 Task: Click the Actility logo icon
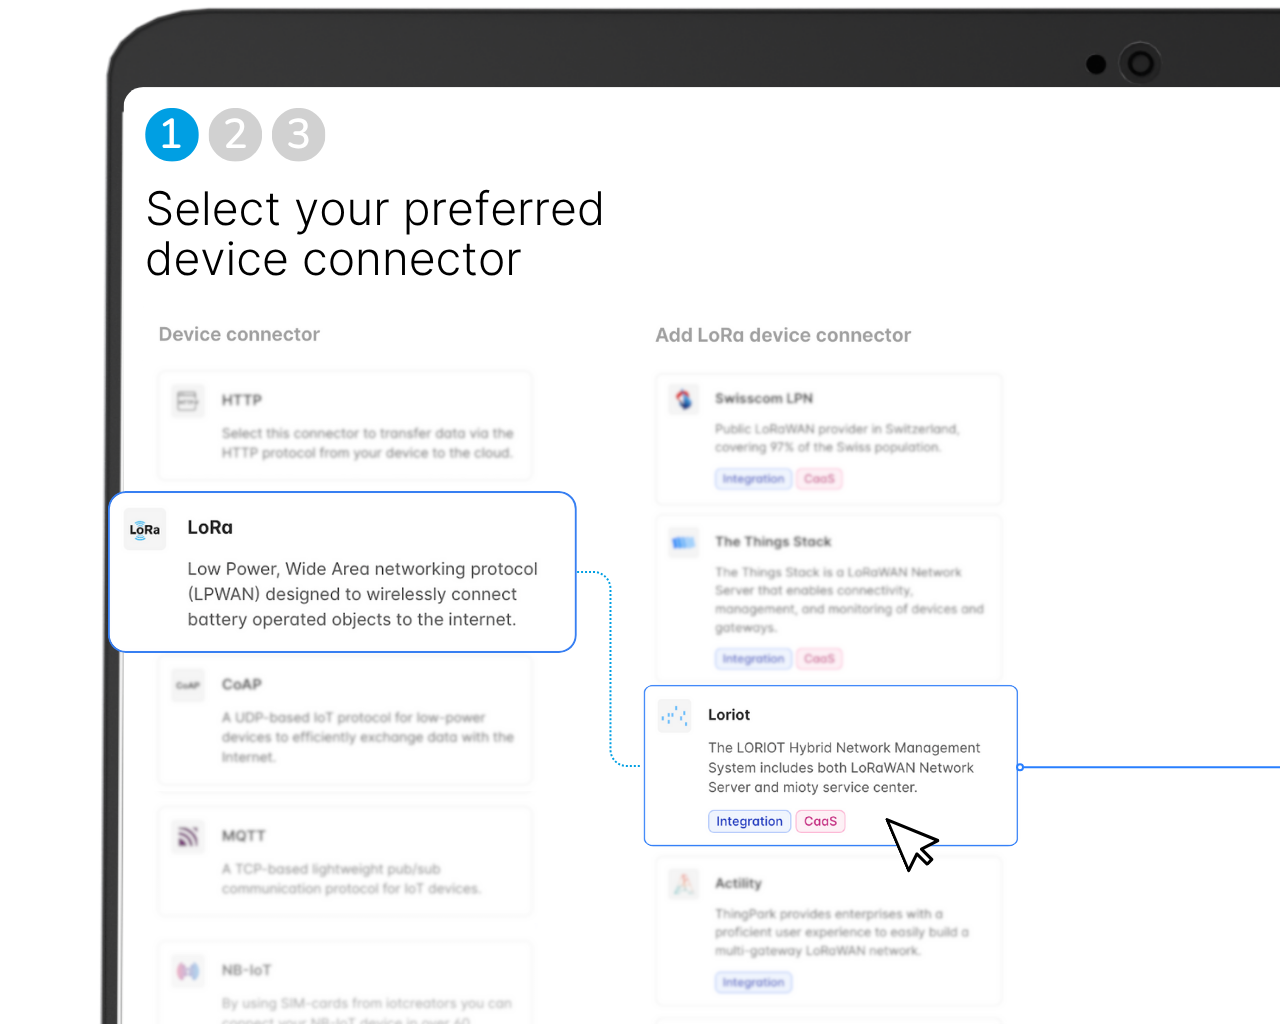pos(684,884)
